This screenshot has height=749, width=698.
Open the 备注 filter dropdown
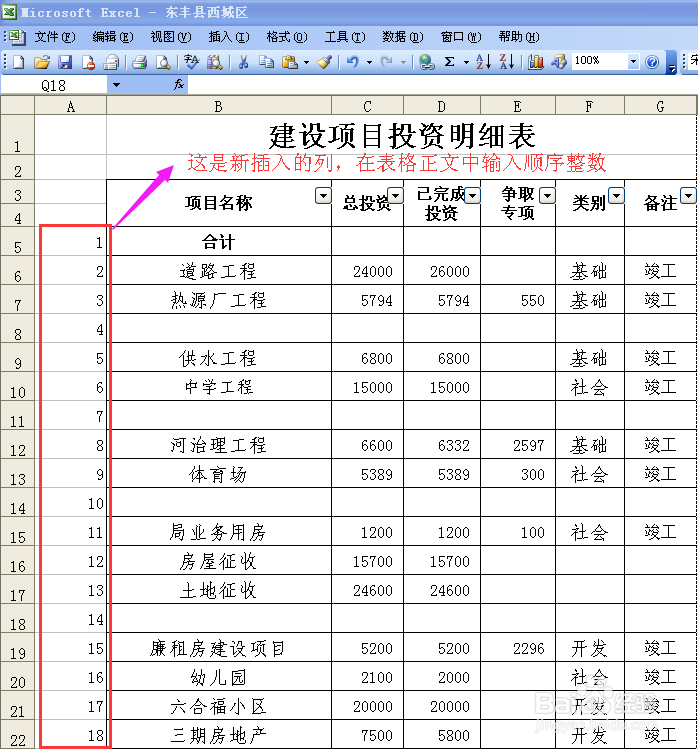click(688, 196)
